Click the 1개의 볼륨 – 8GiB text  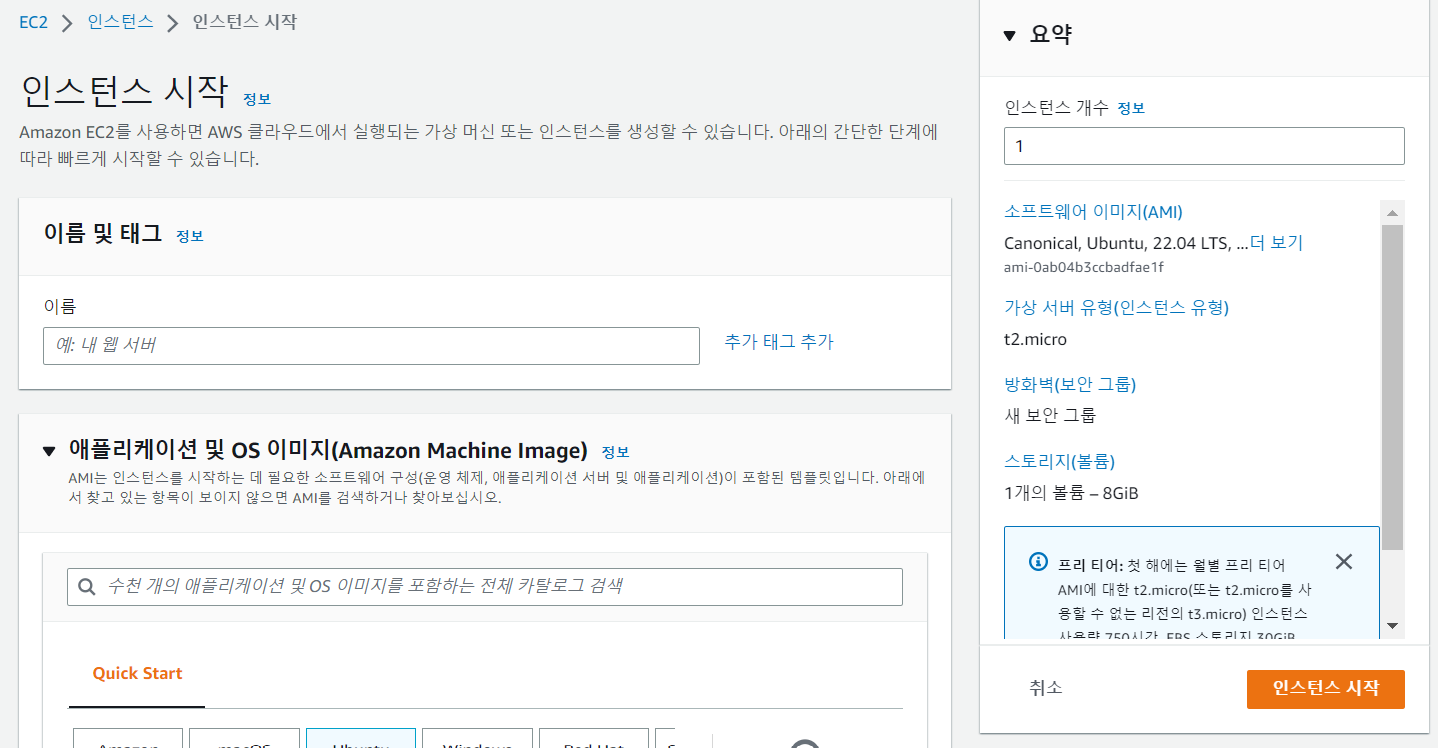[1071, 493]
